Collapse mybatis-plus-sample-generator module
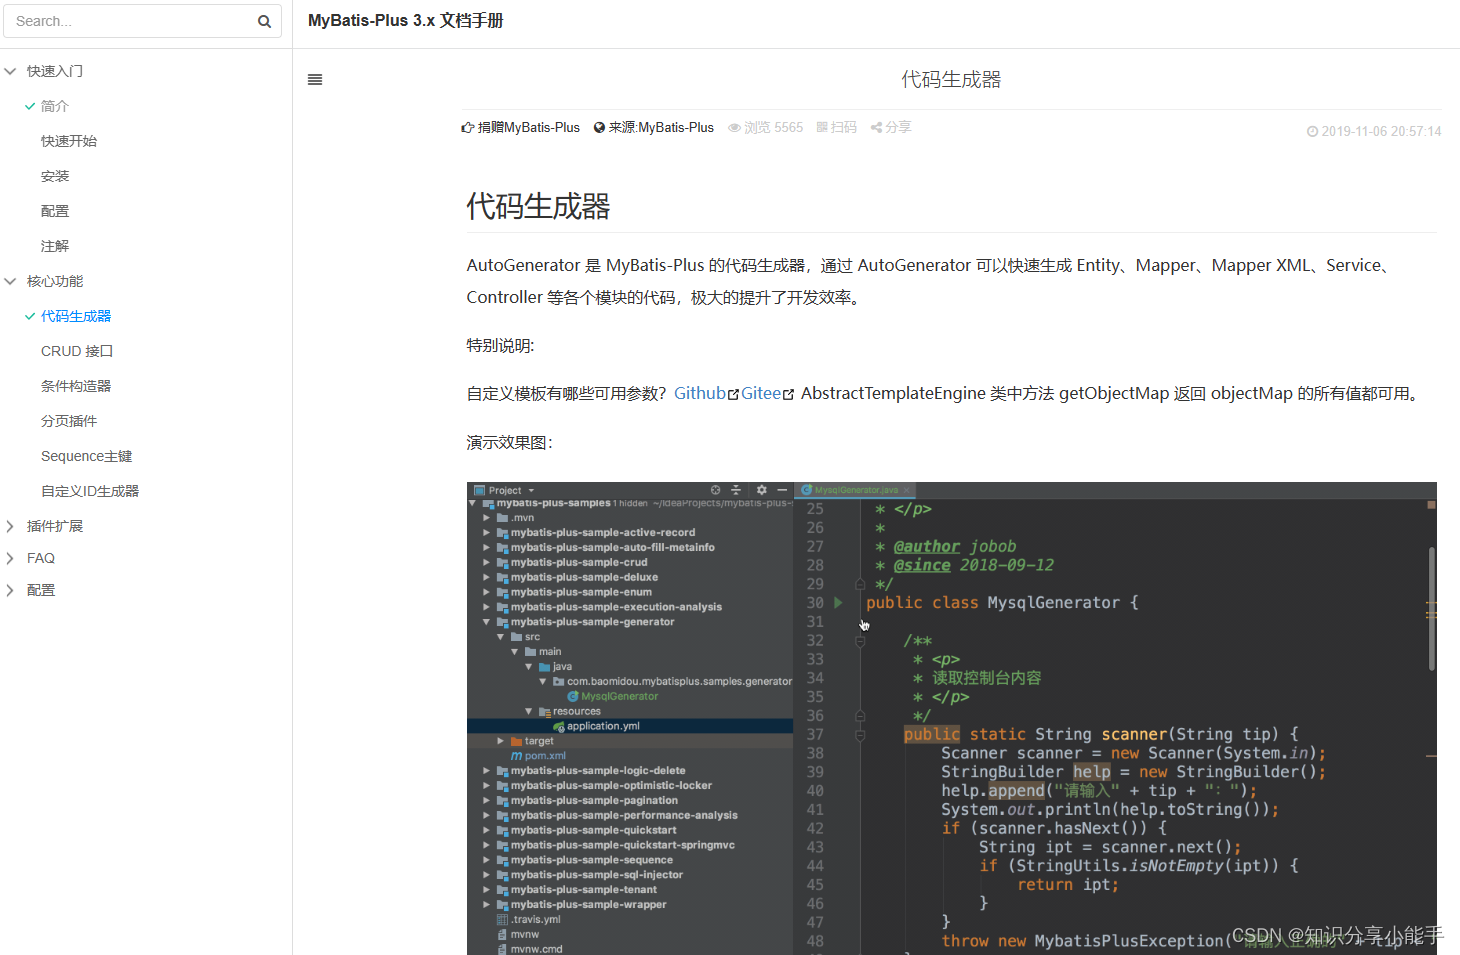Image resolution: width=1460 pixels, height=955 pixels. (x=487, y=622)
